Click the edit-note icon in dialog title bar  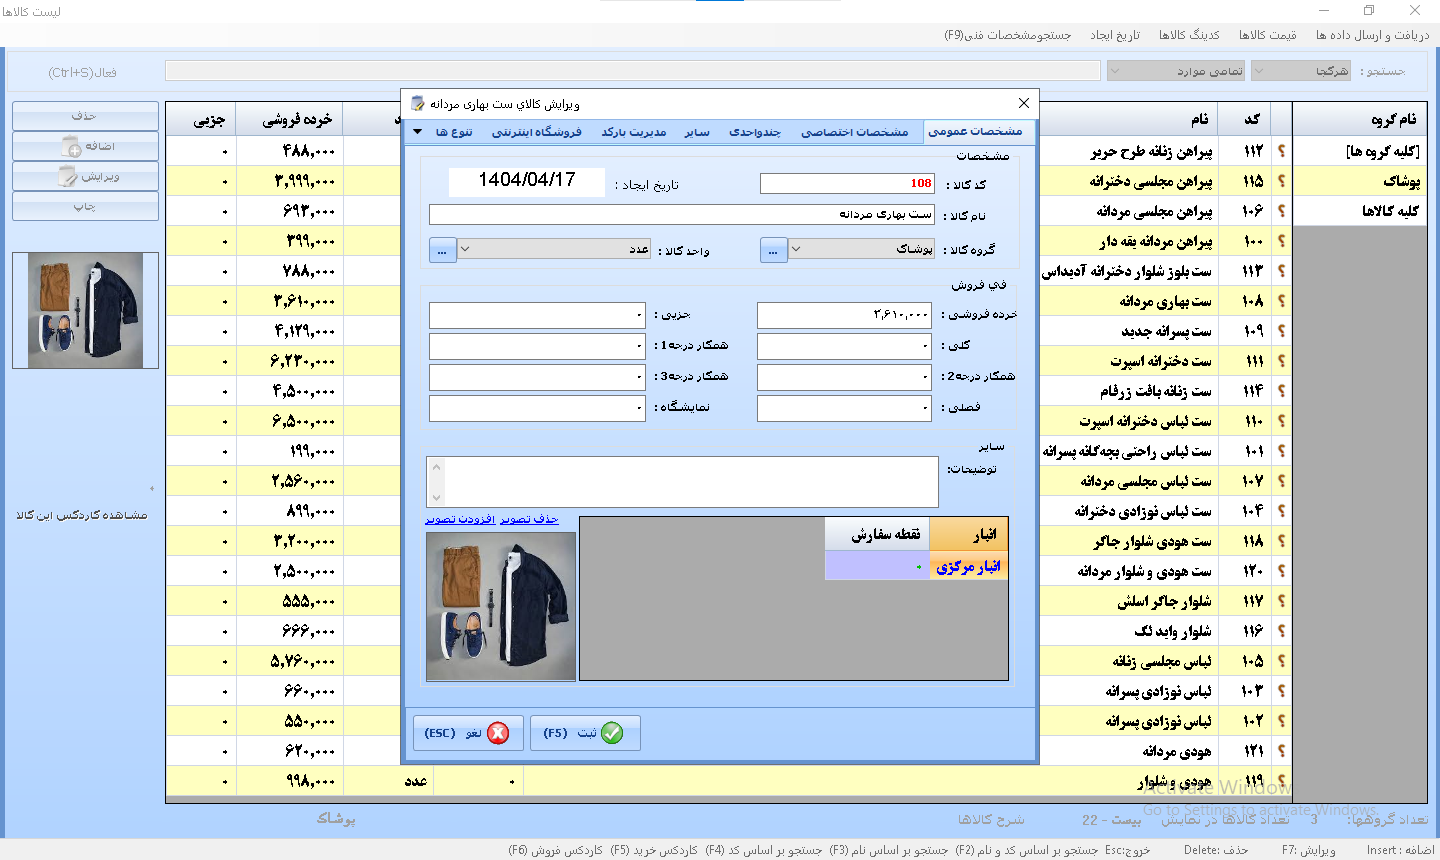click(419, 103)
